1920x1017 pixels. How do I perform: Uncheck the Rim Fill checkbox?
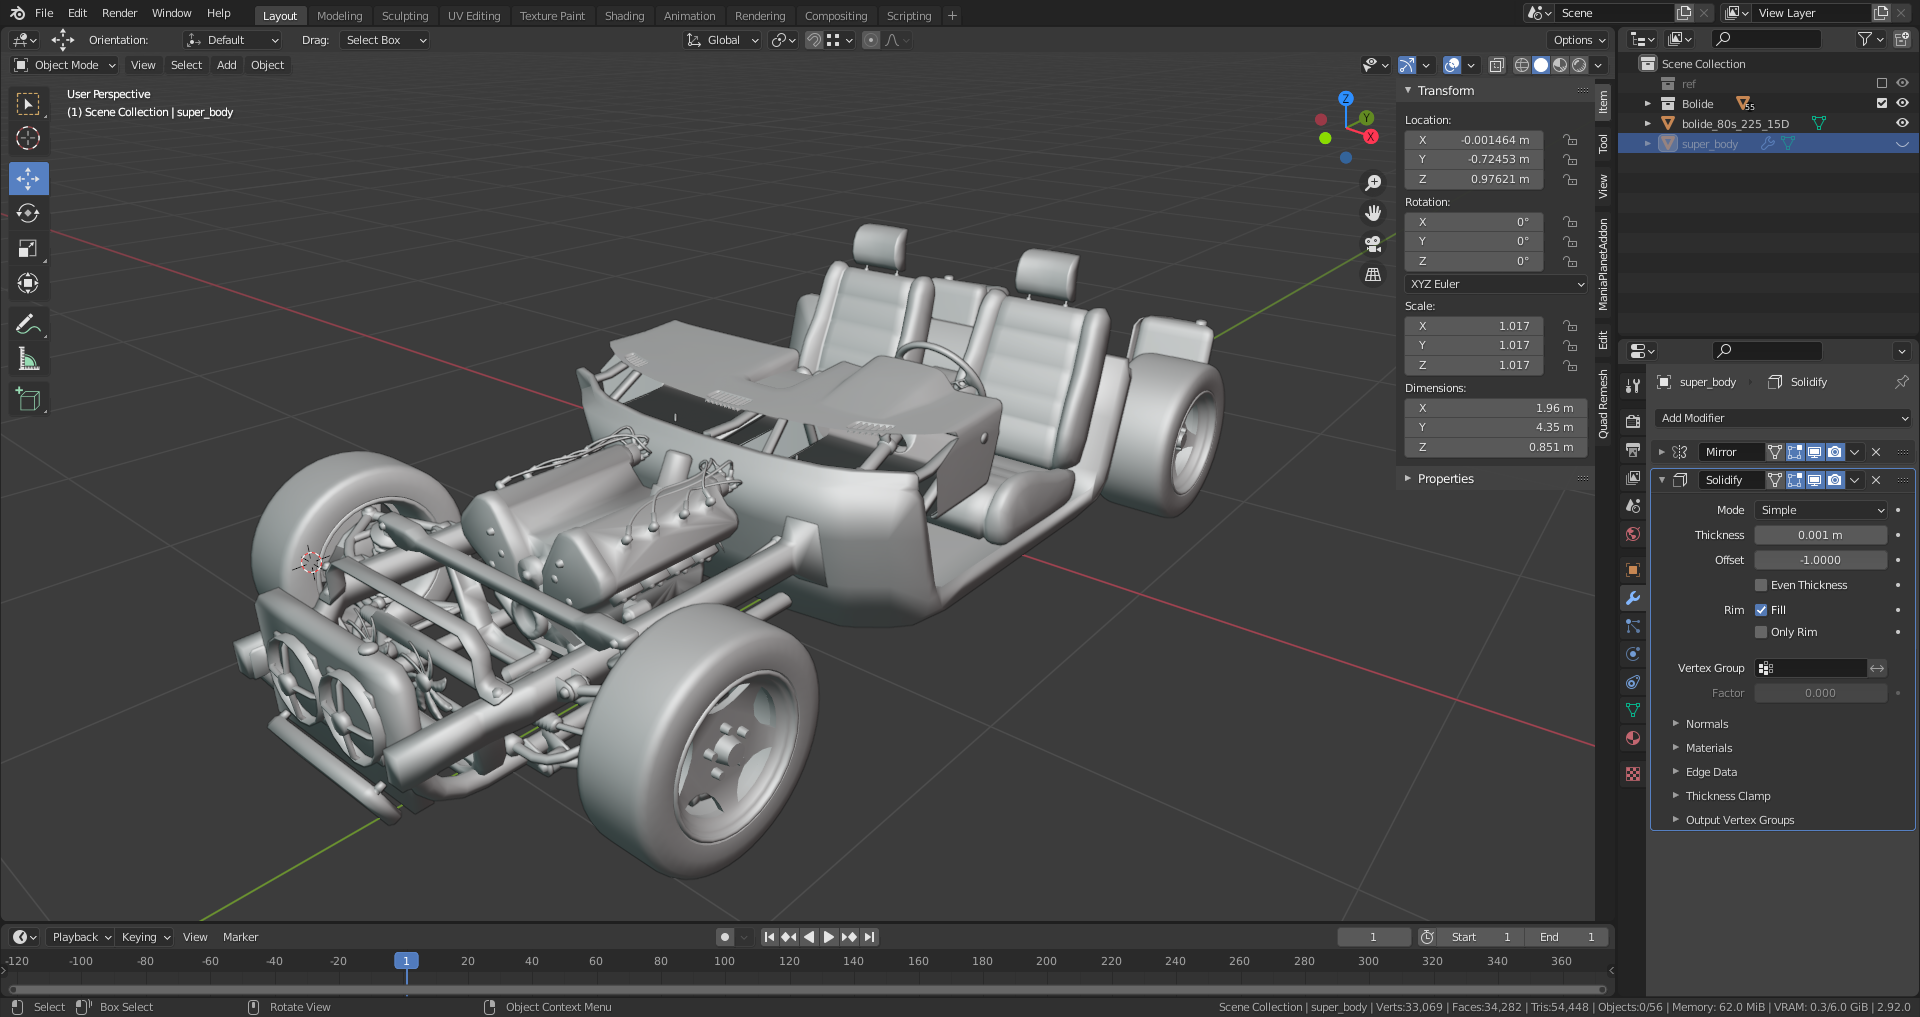pyautogui.click(x=1761, y=610)
